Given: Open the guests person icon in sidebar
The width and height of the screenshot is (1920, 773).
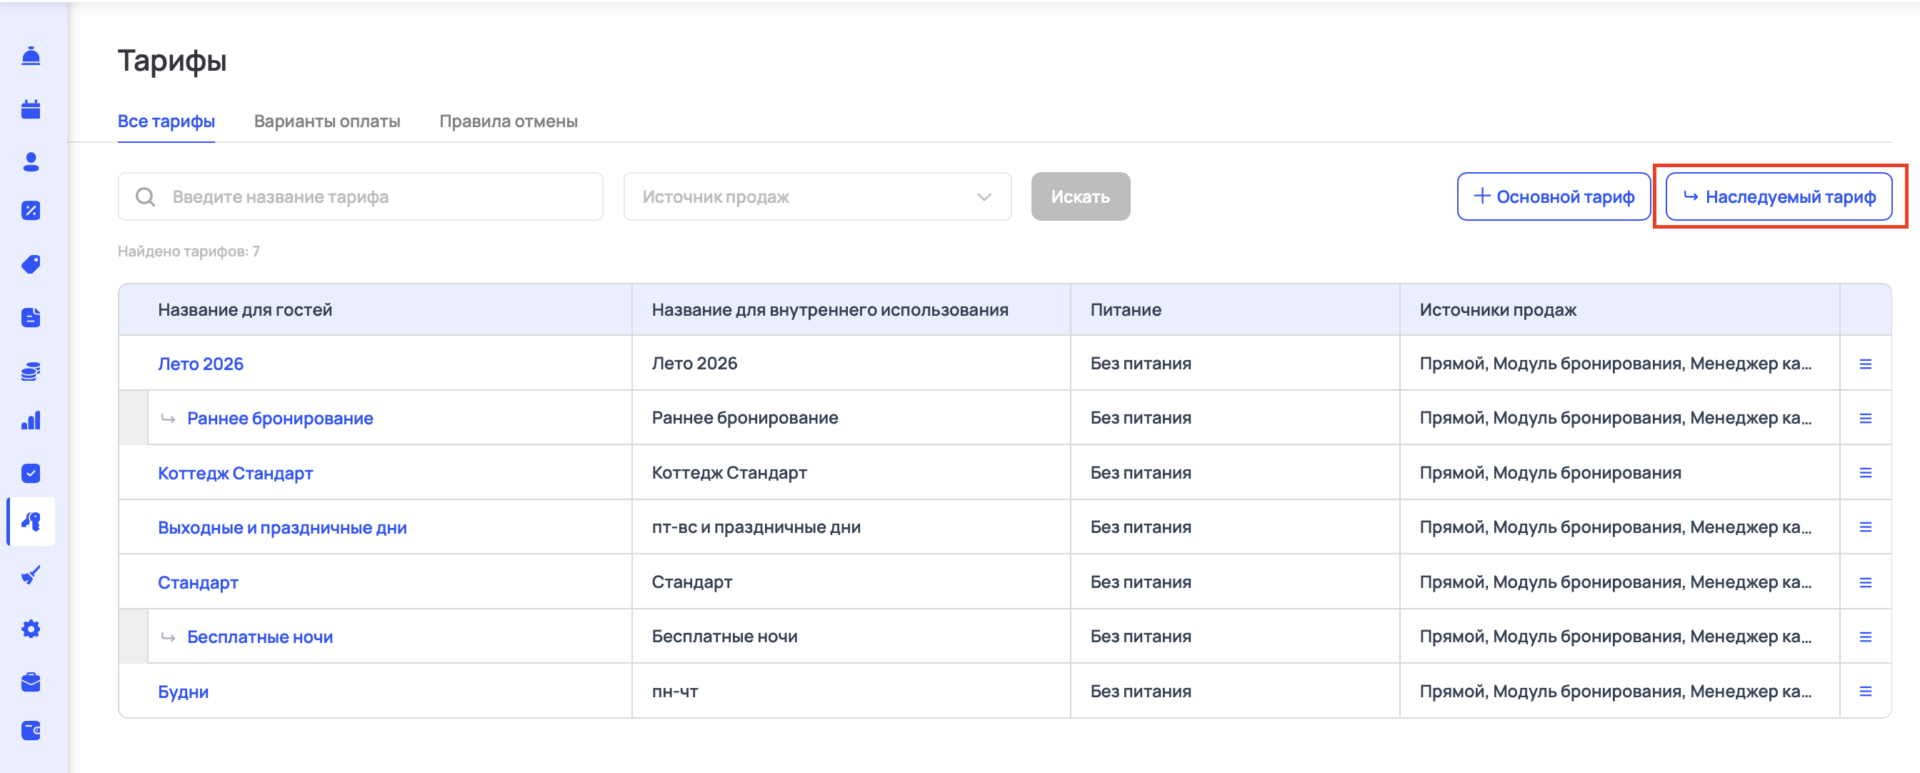Looking at the screenshot, I should [31, 161].
